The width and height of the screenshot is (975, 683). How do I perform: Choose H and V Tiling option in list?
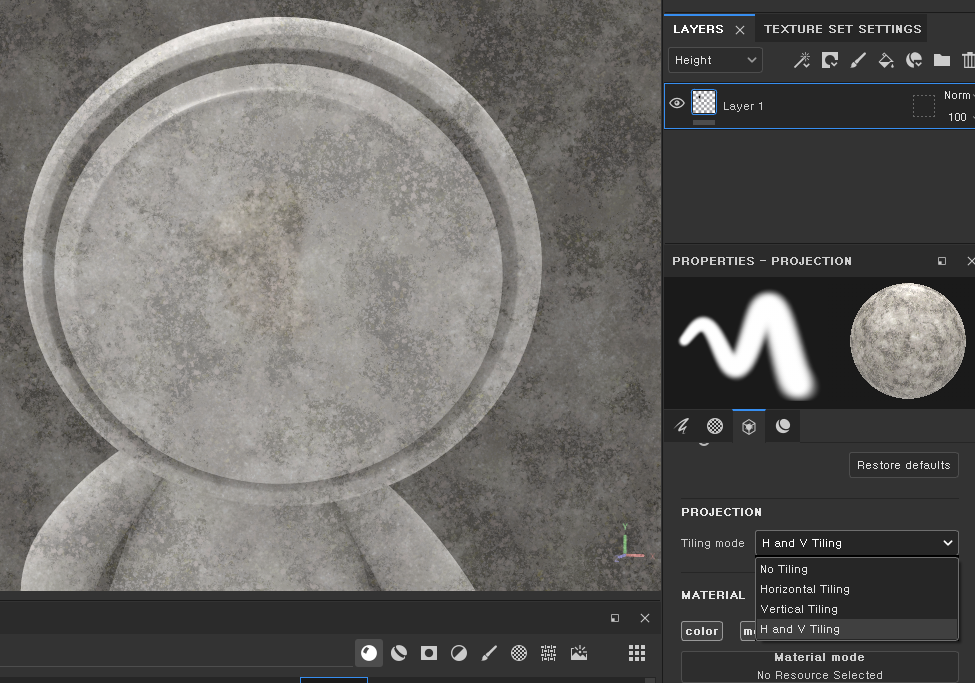(x=856, y=629)
